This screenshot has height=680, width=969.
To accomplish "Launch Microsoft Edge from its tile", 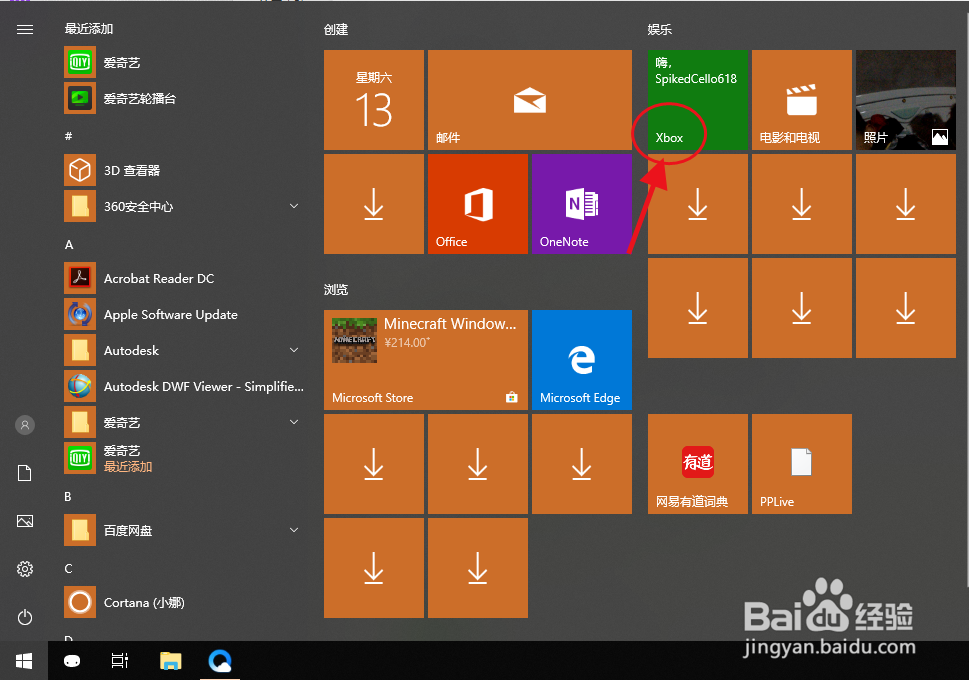I will click(581, 360).
